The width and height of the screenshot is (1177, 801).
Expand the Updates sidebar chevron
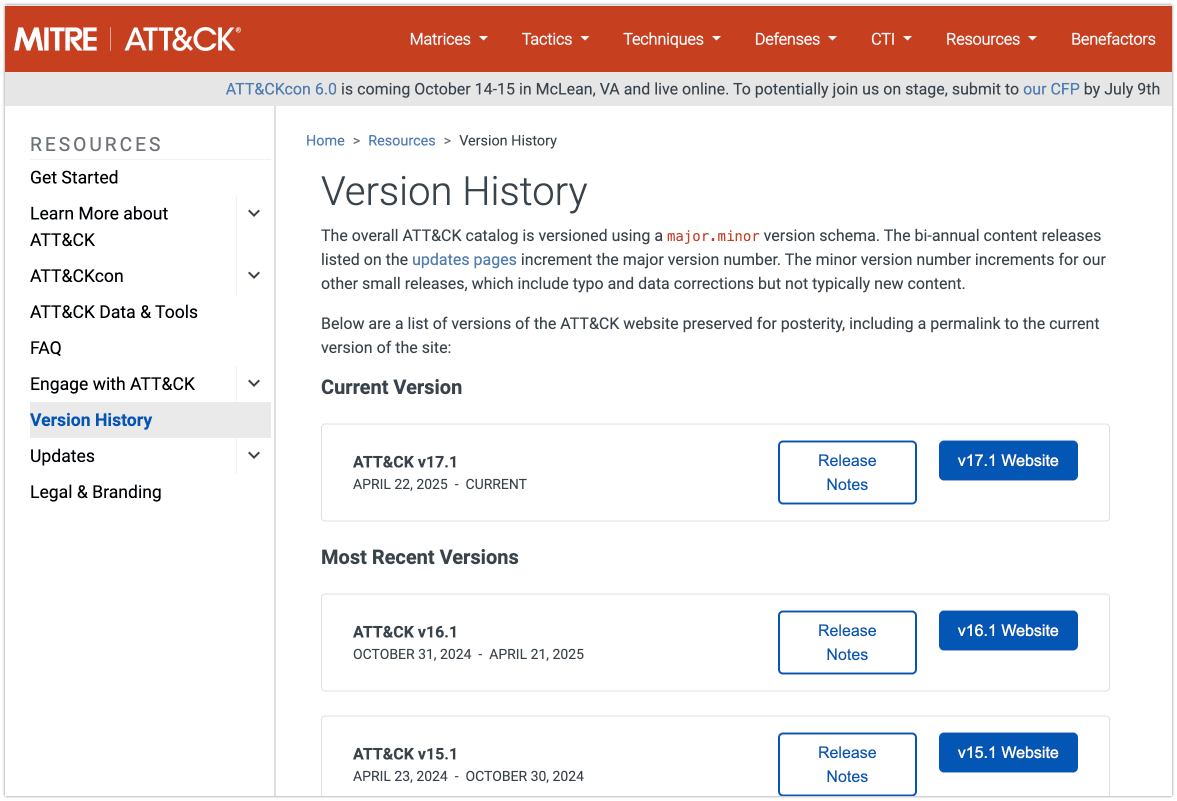click(x=254, y=456)
